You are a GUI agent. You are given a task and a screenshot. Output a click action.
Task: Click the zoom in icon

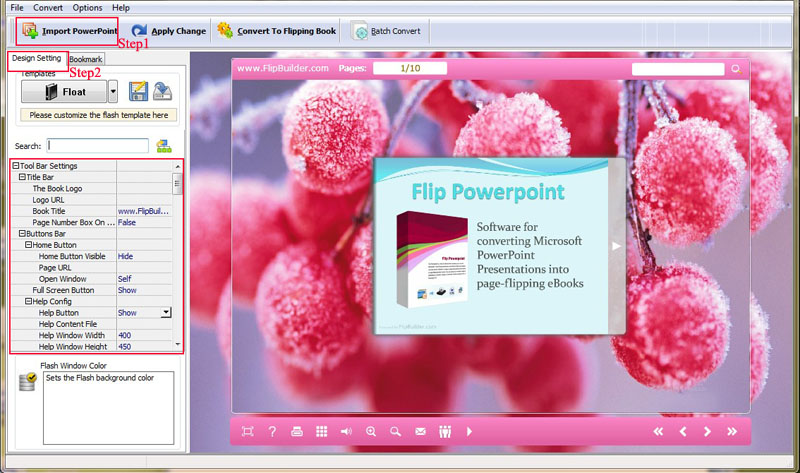pyautogui.click(x=371, y=432)
